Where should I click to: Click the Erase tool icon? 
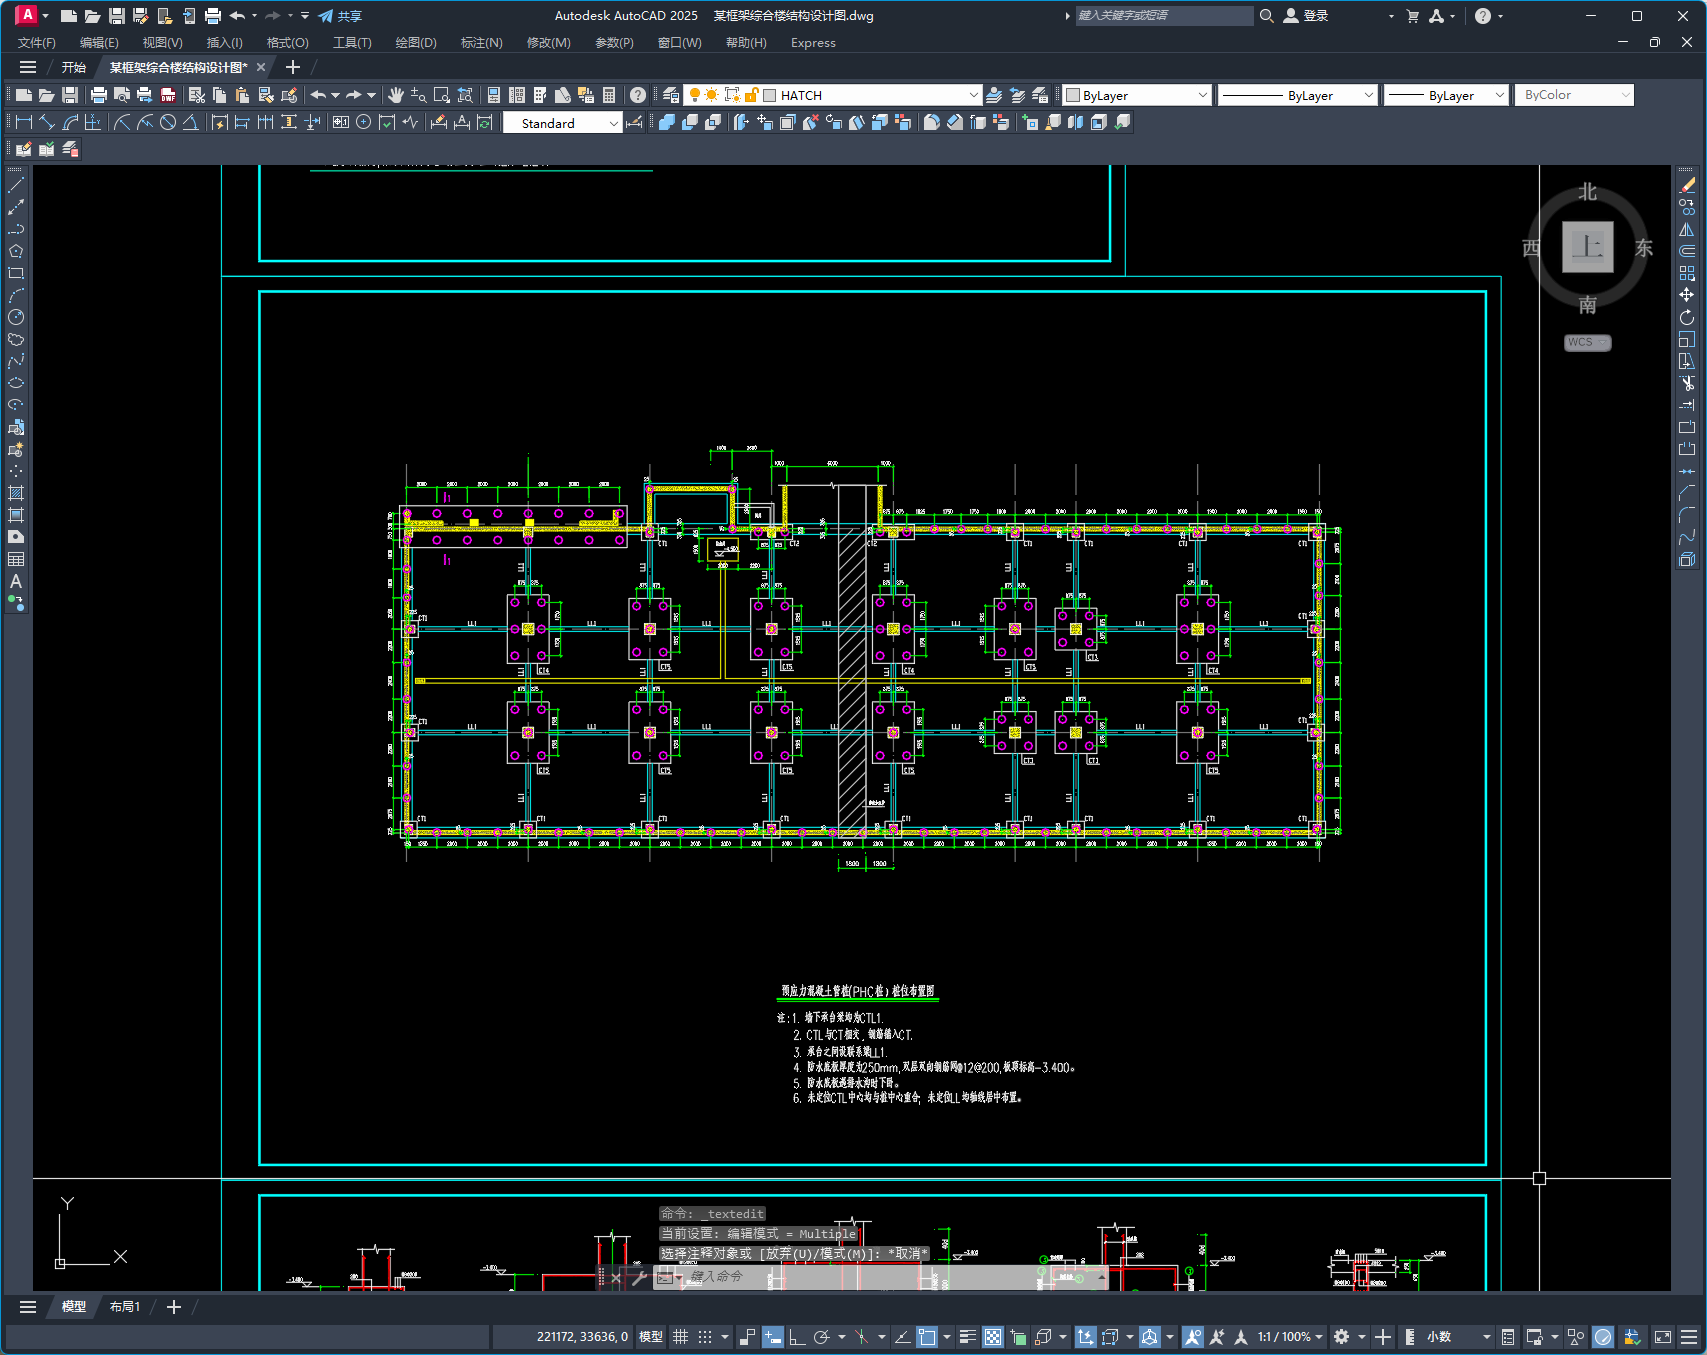1687,185
